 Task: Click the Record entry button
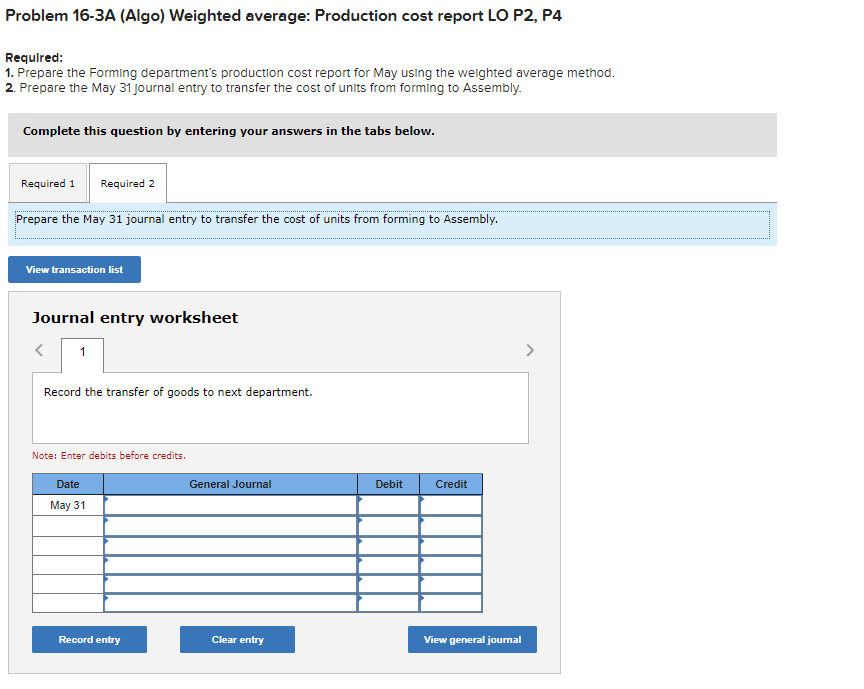click(89, 639)
